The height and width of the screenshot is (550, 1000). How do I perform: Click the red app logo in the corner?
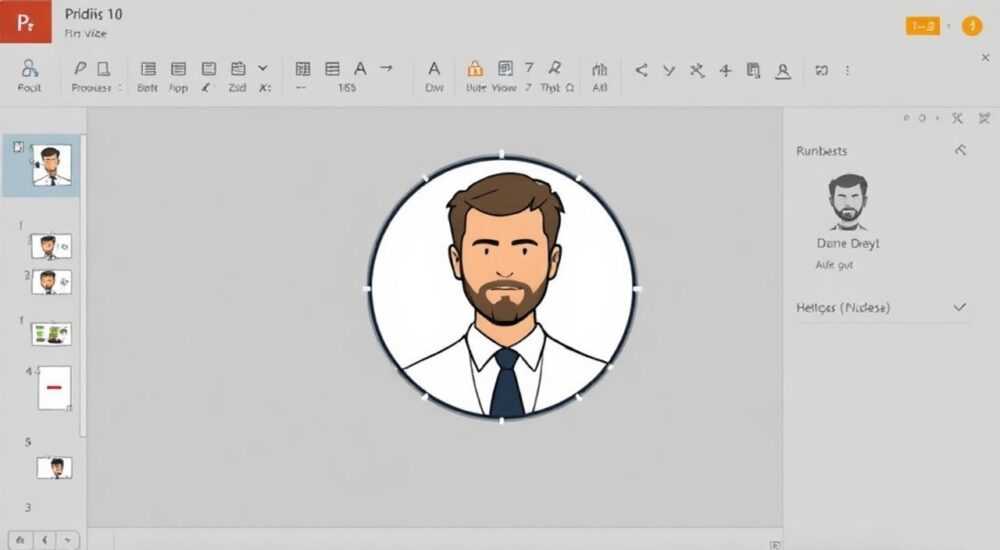26,22
